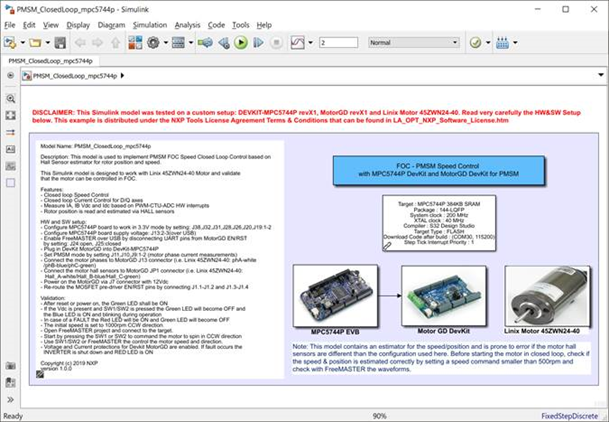
Task: Select the blue FOC - PMSM Speed Control block
Action: pos(438,170)
